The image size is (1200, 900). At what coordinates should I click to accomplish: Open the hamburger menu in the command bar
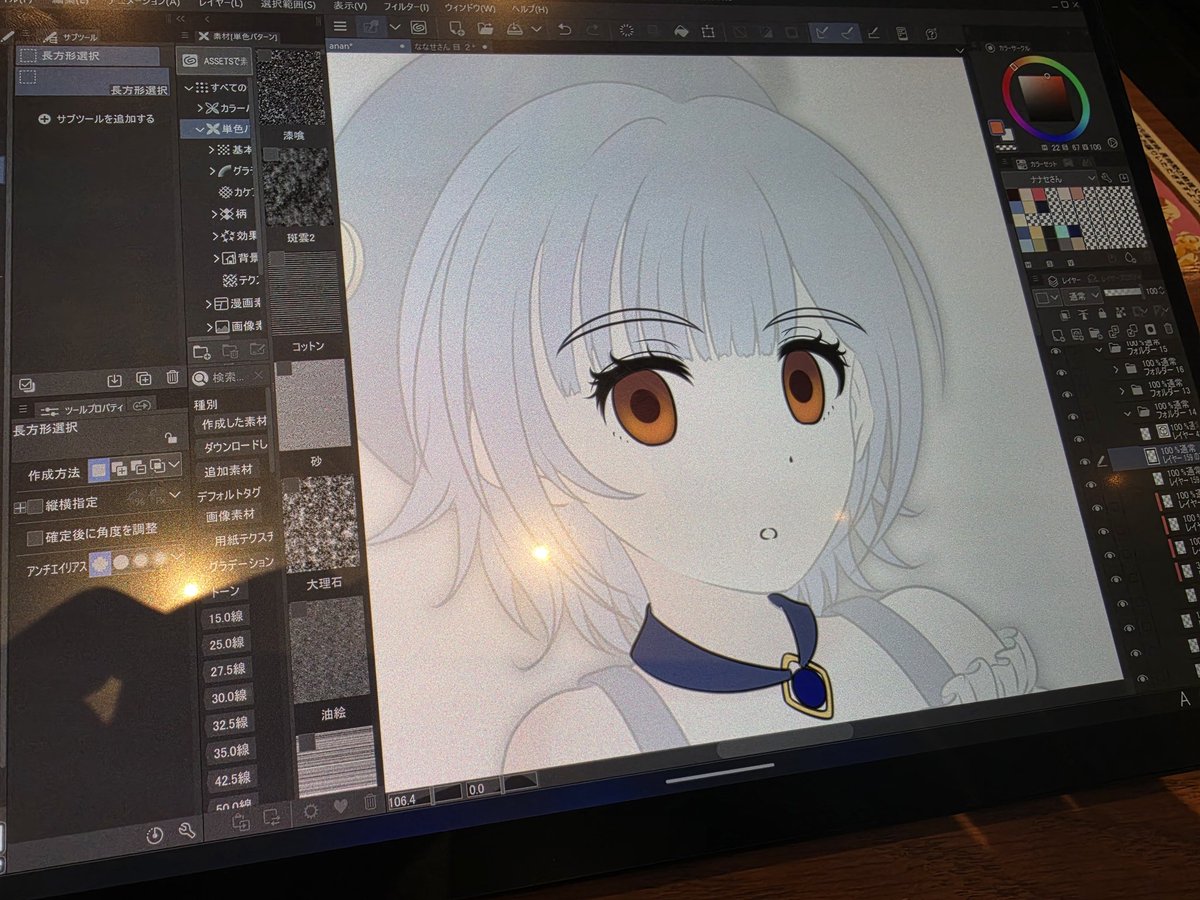click(x=341, y=26)
